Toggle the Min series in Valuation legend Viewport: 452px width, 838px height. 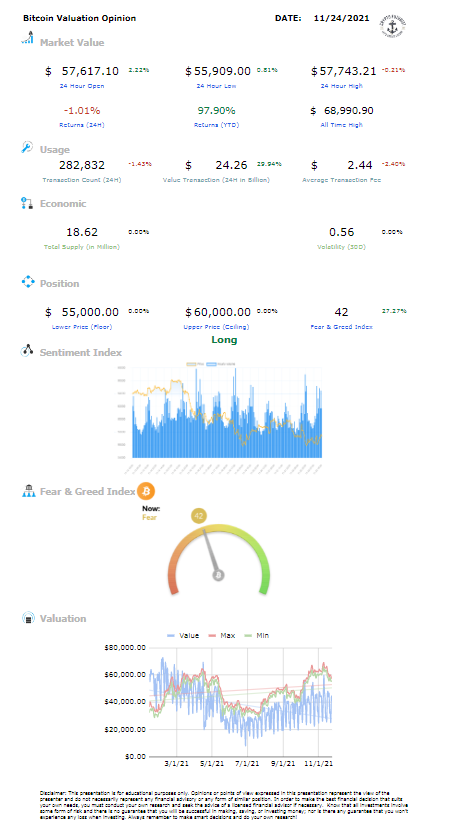click(256, 635)
